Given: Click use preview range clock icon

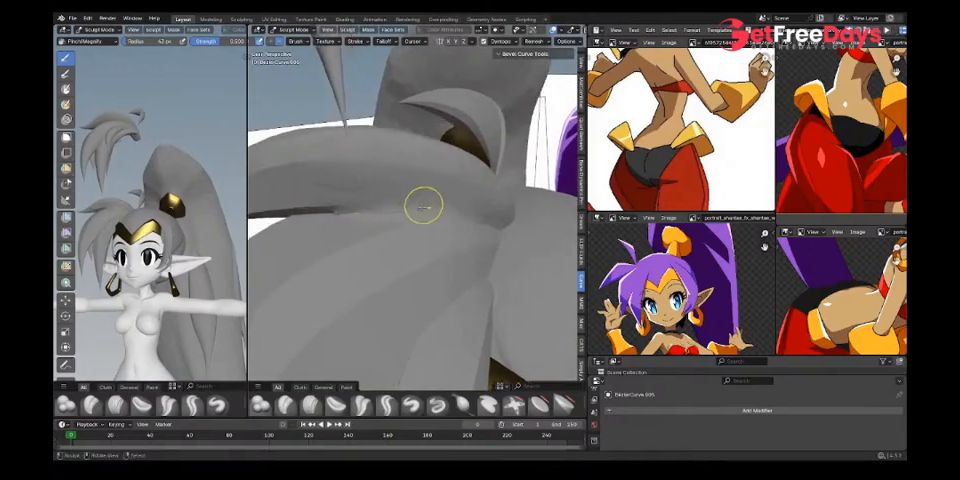Looking at the screenshot, I should coord(501,424).
